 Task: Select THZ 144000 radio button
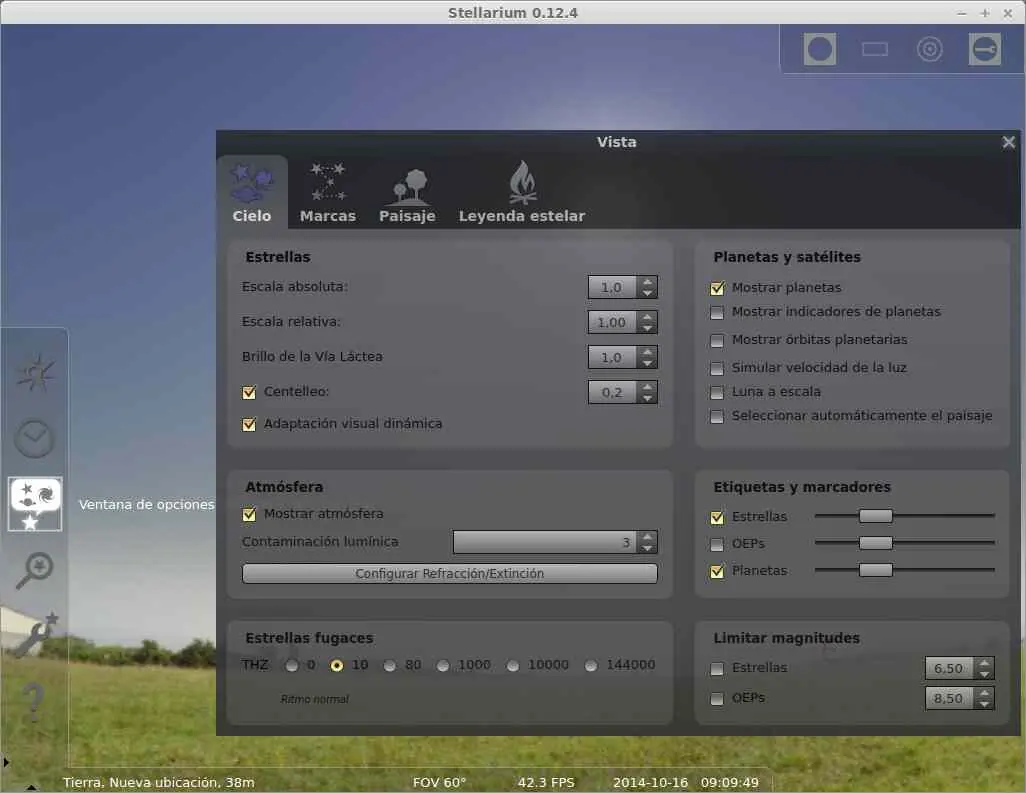[591, 665]
